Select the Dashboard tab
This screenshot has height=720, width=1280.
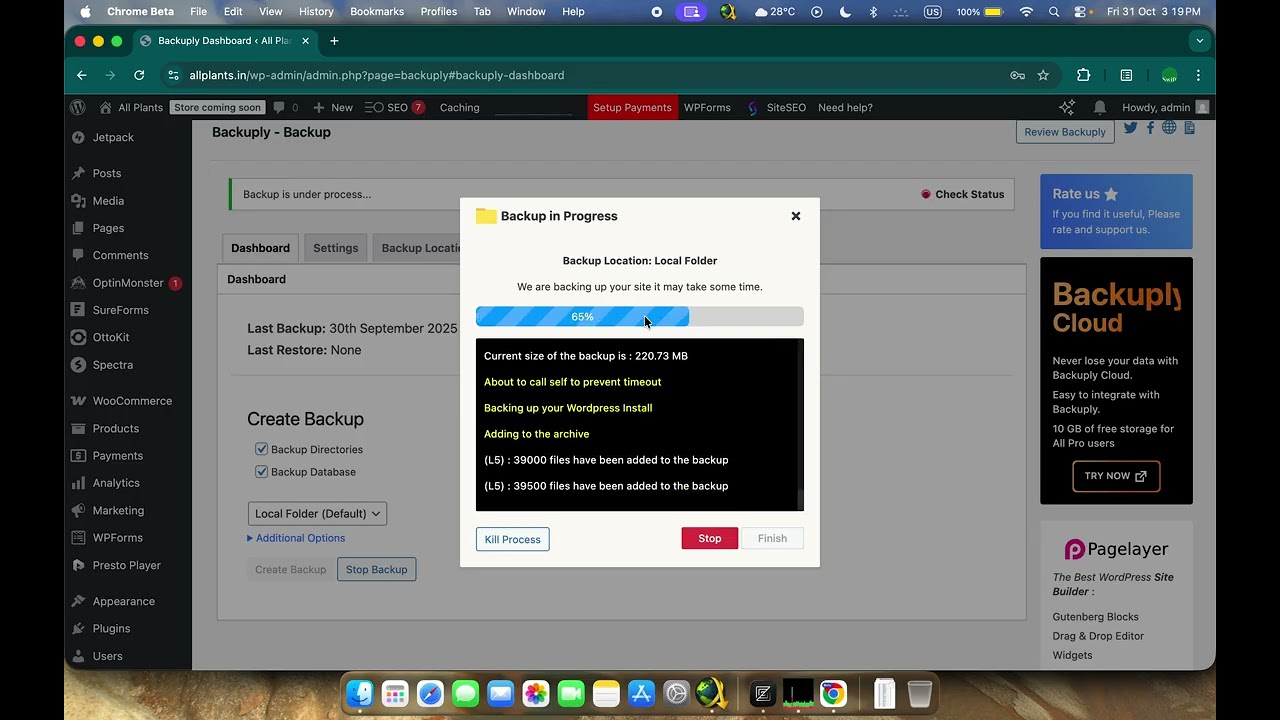tap(260, 248)
